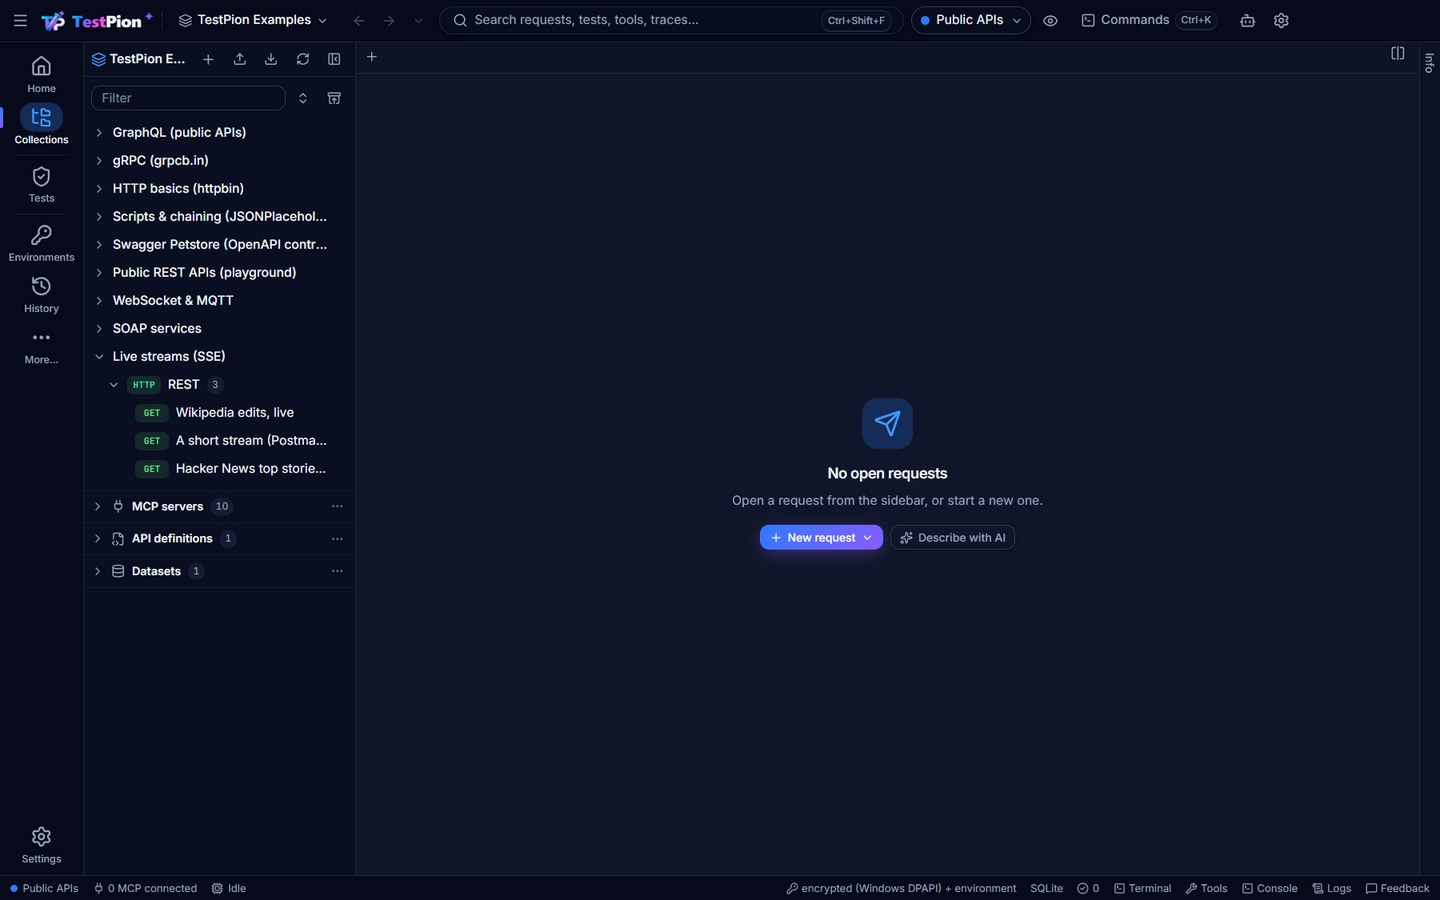Add a new item to the collection

[208, 59]
